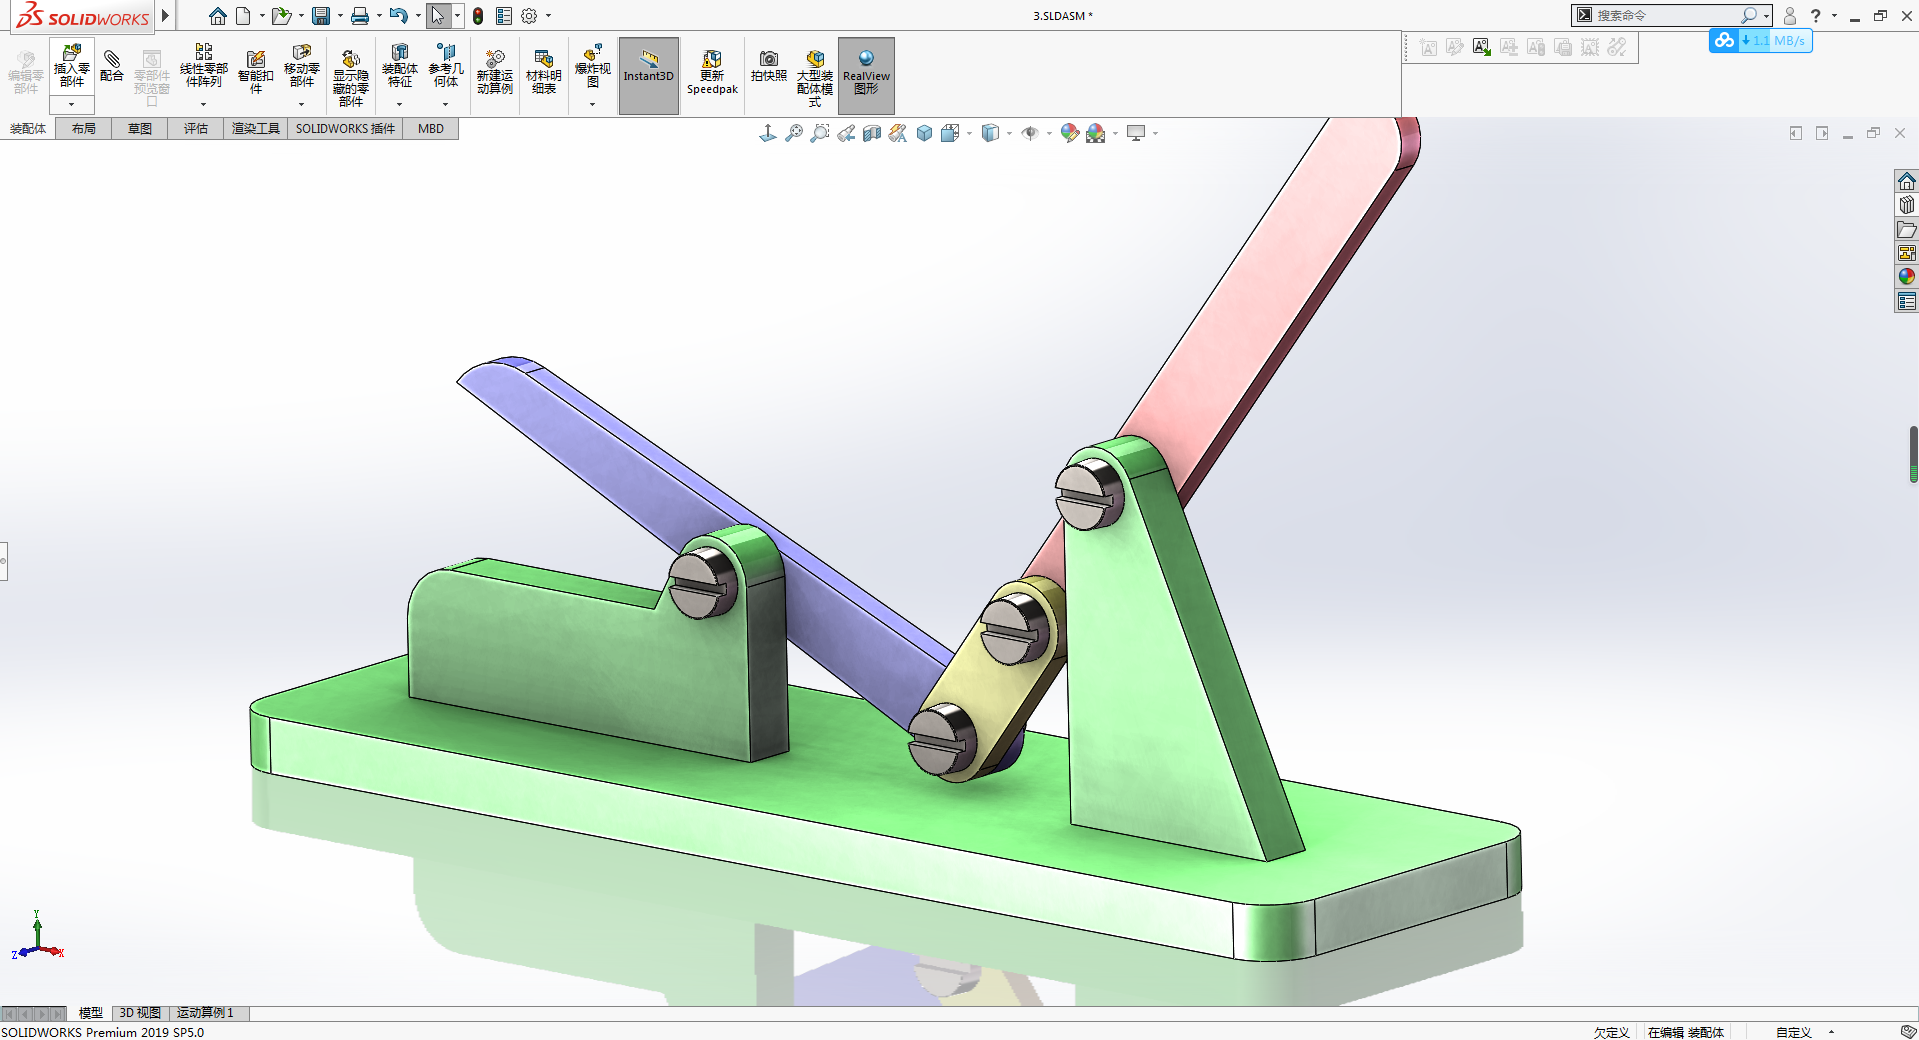This screenshot has width=1919, height=1040.
Task: Open Custom Properties task pane tab
Action: tap(1907, 301)
